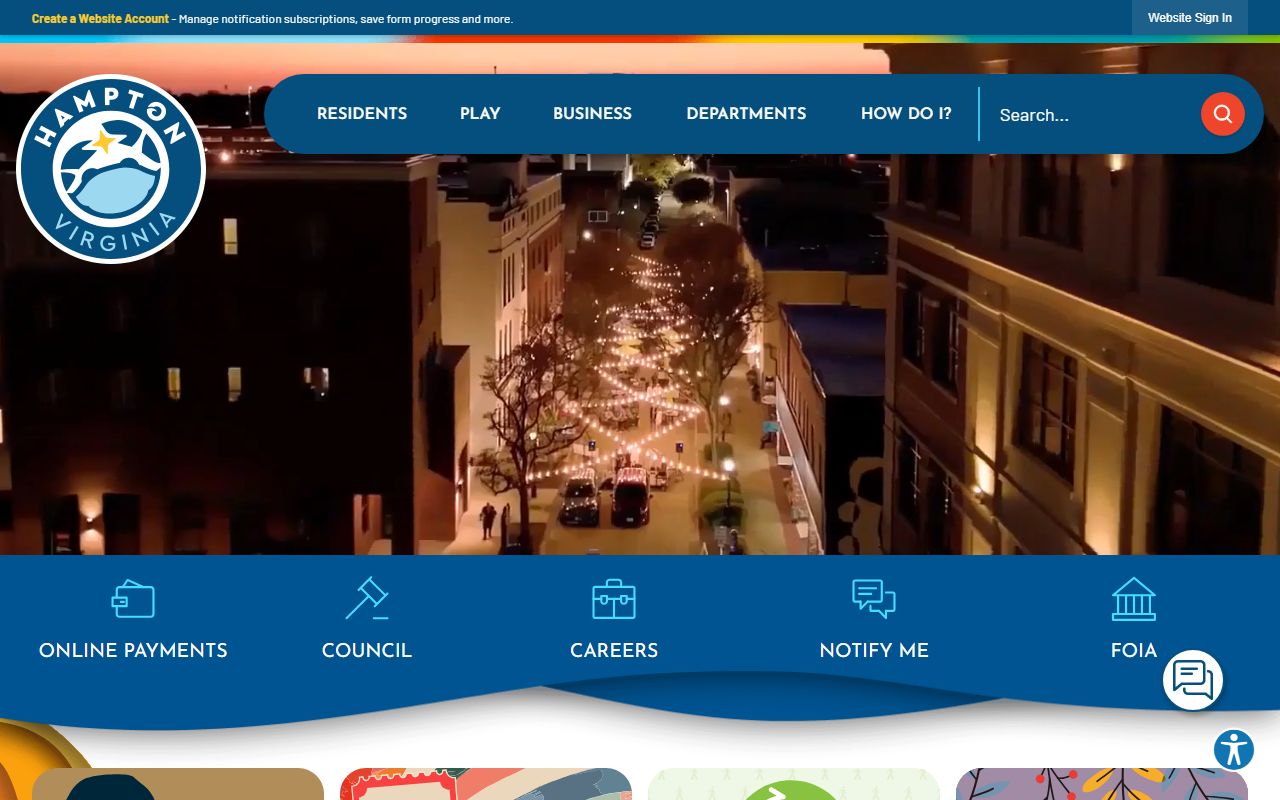
Task: Click the orange search magnifier button
Action: 1222,114
